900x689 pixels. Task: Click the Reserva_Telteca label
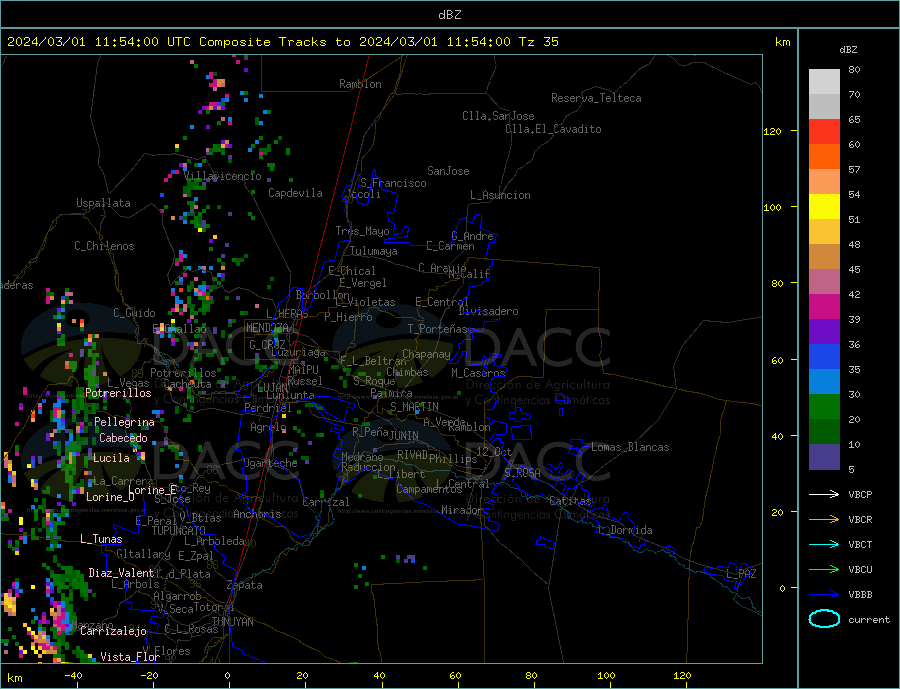[596, 98]
